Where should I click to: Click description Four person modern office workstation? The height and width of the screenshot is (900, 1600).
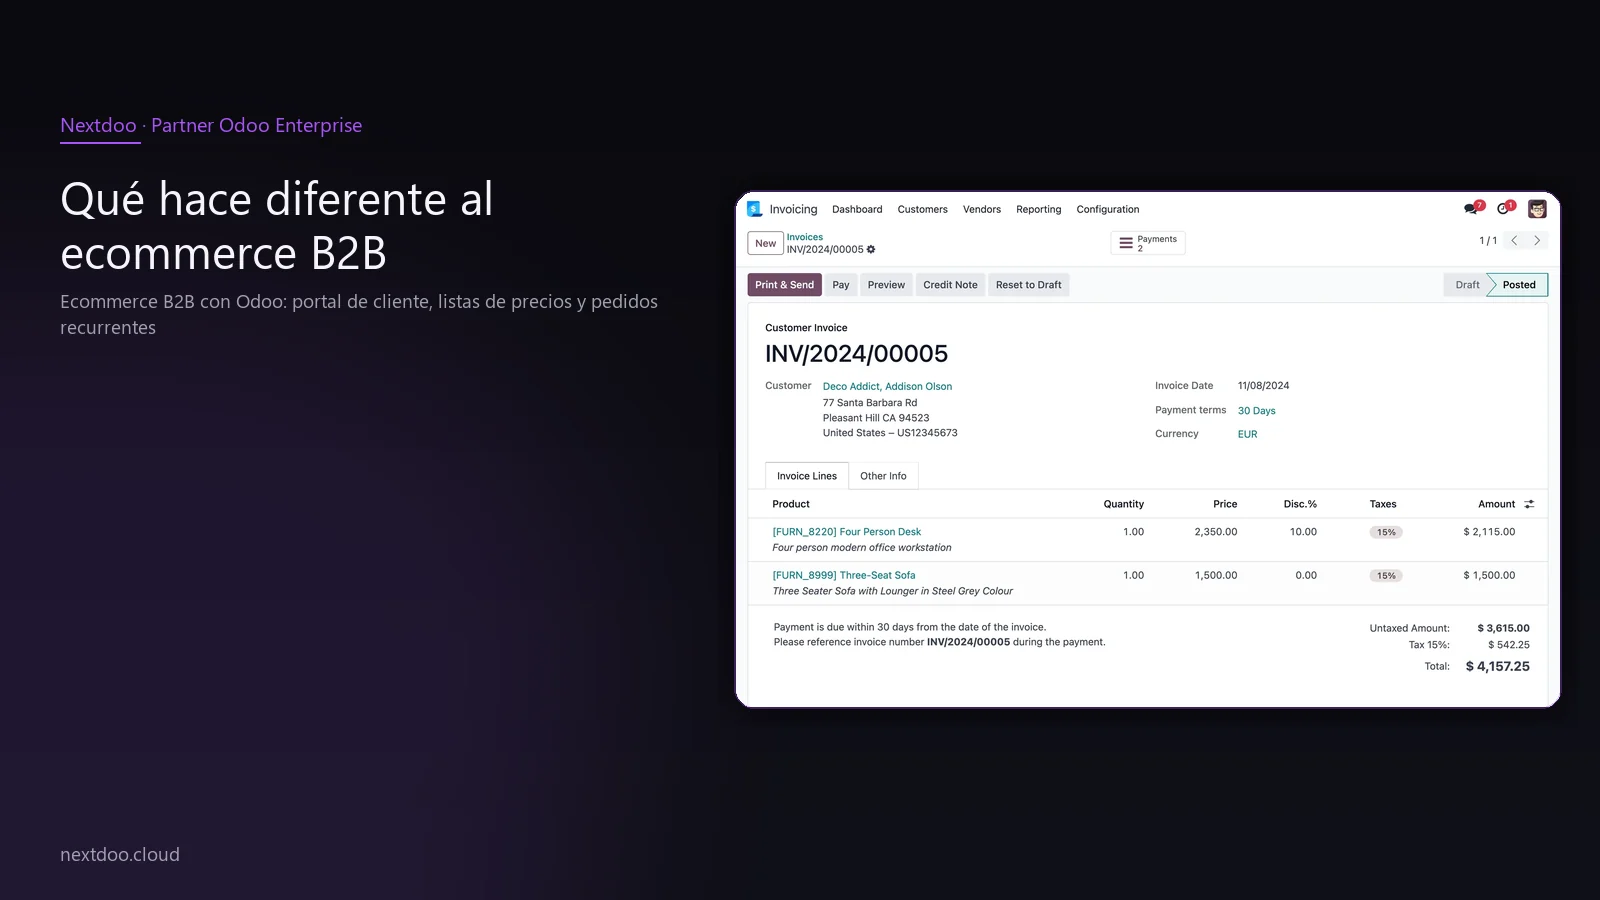(861, 548)
